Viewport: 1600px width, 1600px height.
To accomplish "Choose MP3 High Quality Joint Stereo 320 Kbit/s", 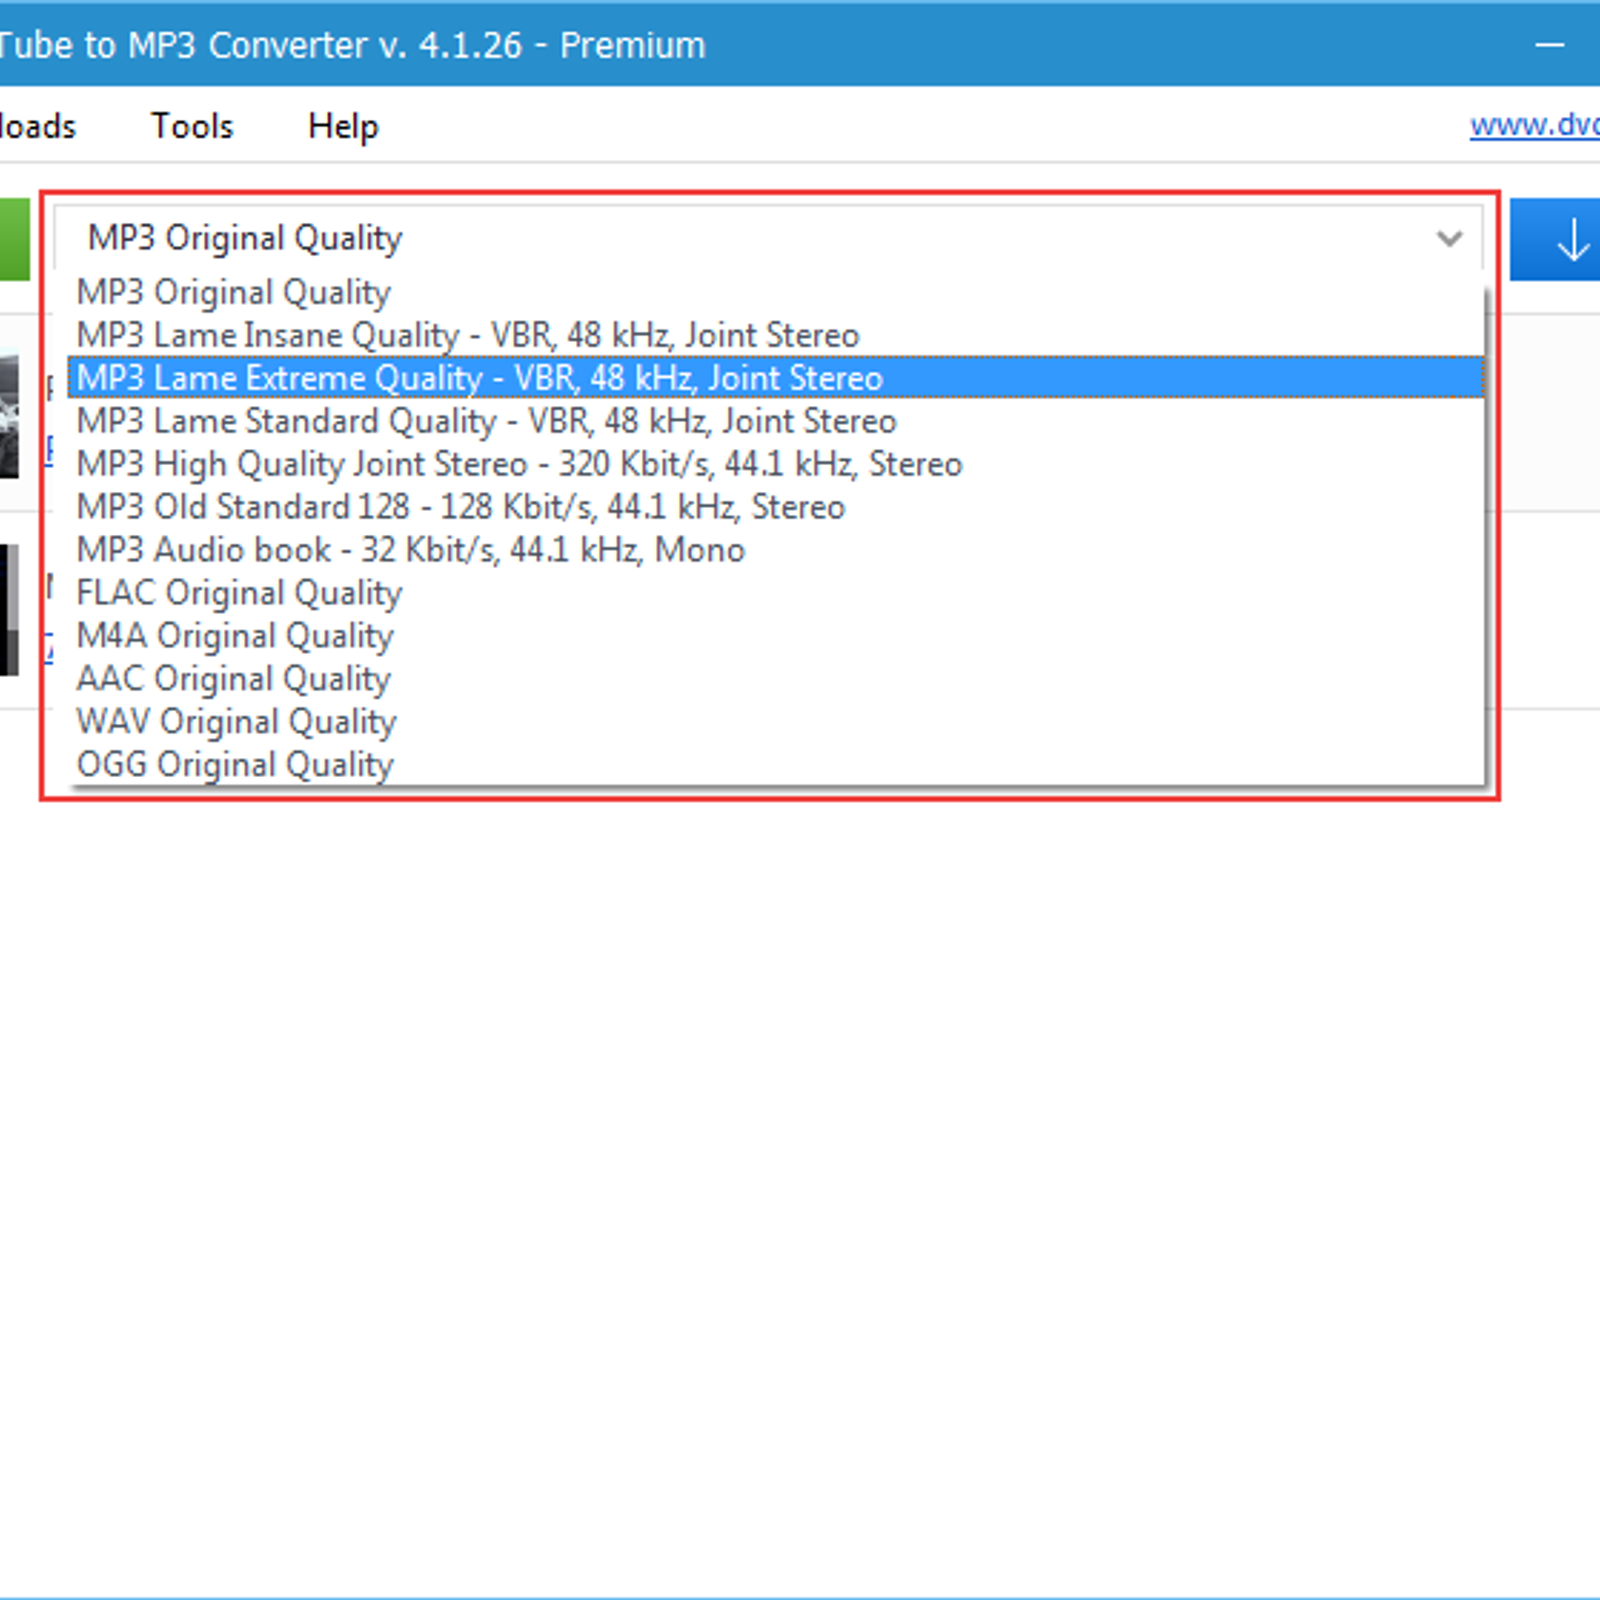I will pyautogui.click(x=775, y=464).
